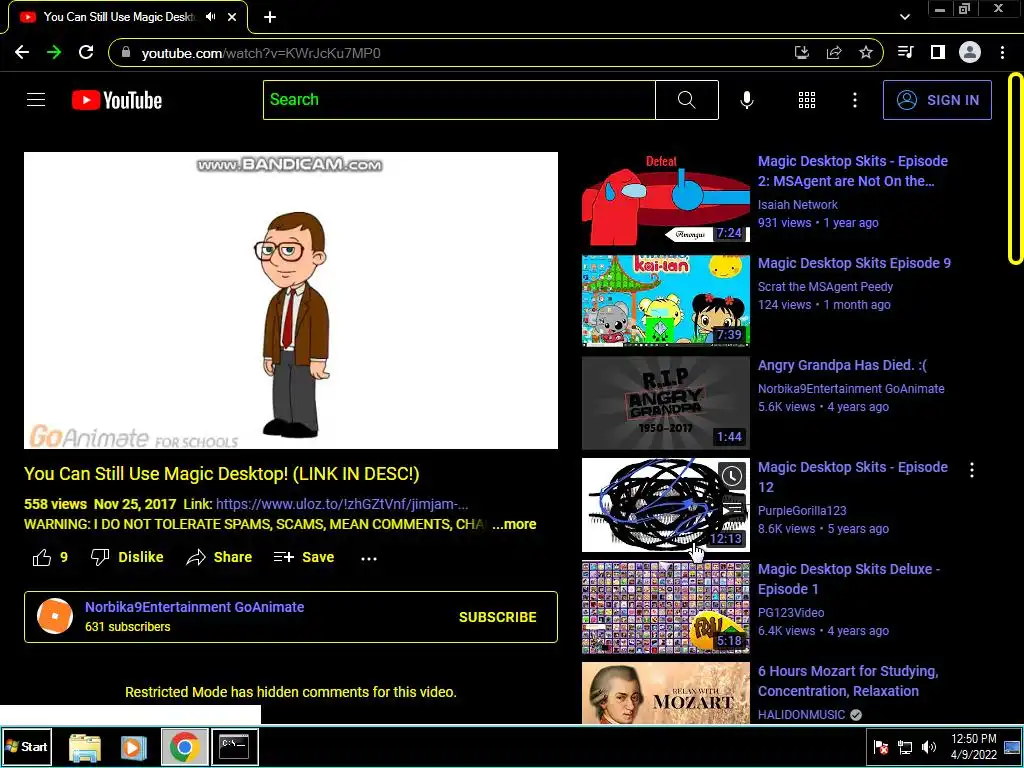Click the YouTube logo
This screenshot has width=1024, height=768.
117,100
